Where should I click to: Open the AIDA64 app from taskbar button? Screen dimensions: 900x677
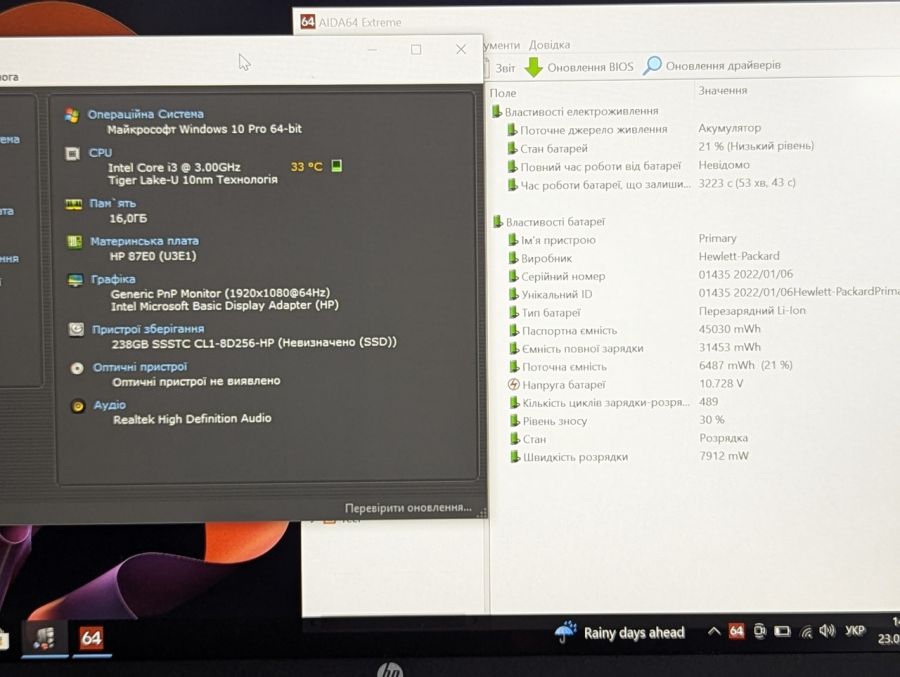[91, 637]
